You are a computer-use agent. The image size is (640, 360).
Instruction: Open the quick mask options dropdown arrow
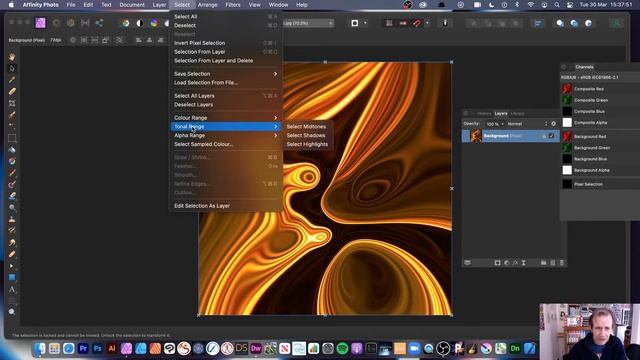pyautogui.click(x=365, y=23)
